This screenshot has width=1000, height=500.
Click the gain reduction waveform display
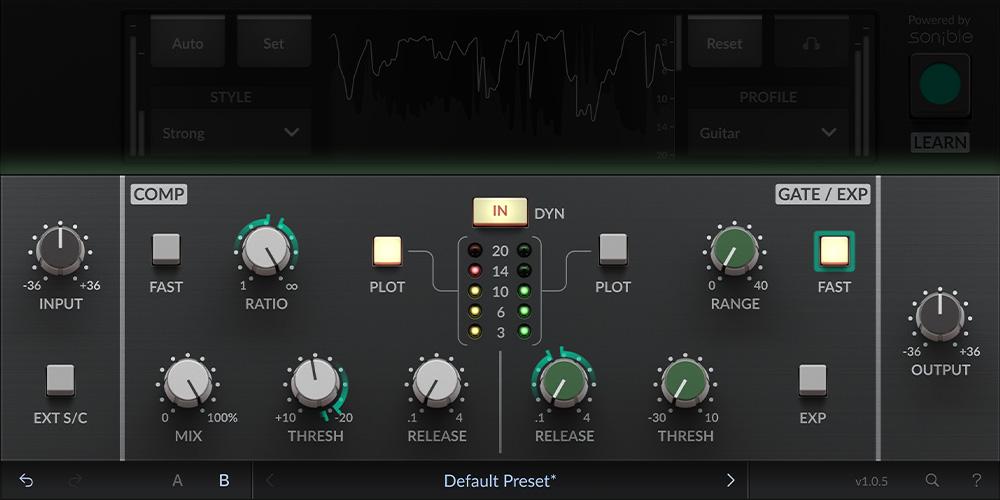point(501,86)
